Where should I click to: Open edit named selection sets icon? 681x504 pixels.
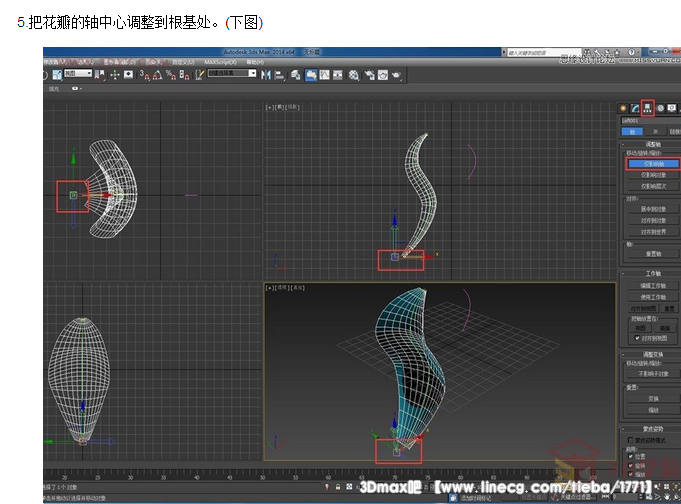pos(199,75)
